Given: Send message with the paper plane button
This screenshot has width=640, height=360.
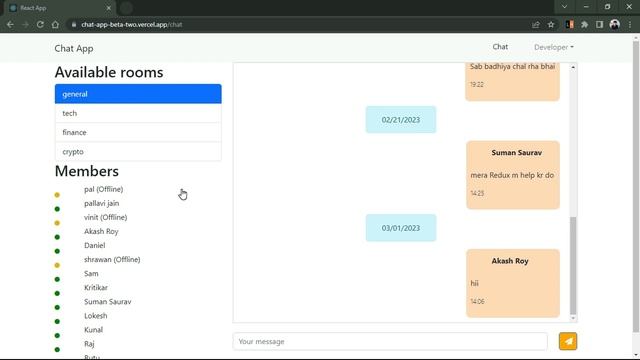Looking at the screenshot, I should [568, 341].
